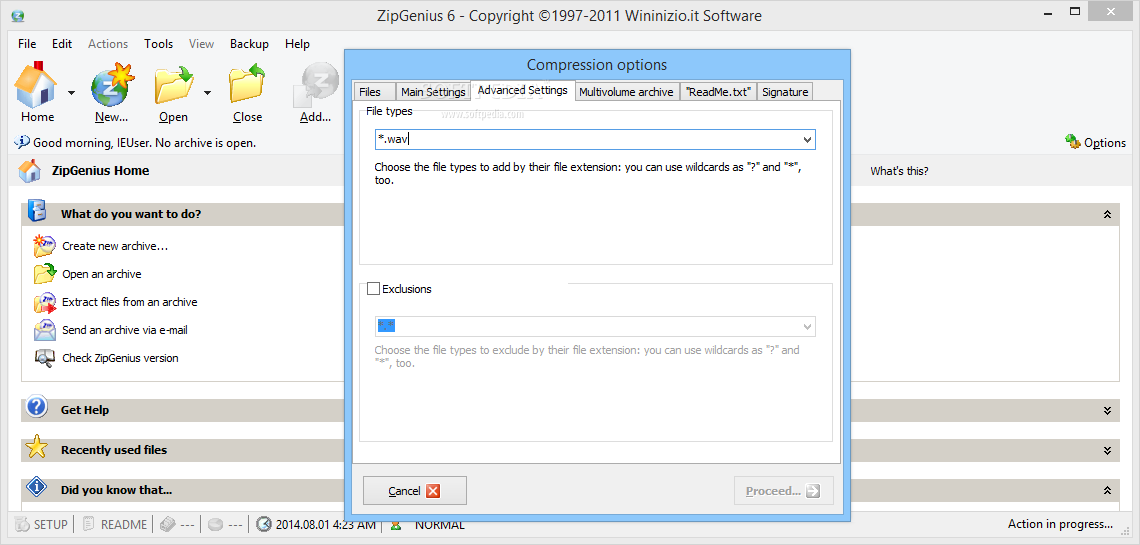Image resolution: width=1140 pixels, height=545 pixels.
Task: Click Create new archive link
Action: [x=115, y=246]
